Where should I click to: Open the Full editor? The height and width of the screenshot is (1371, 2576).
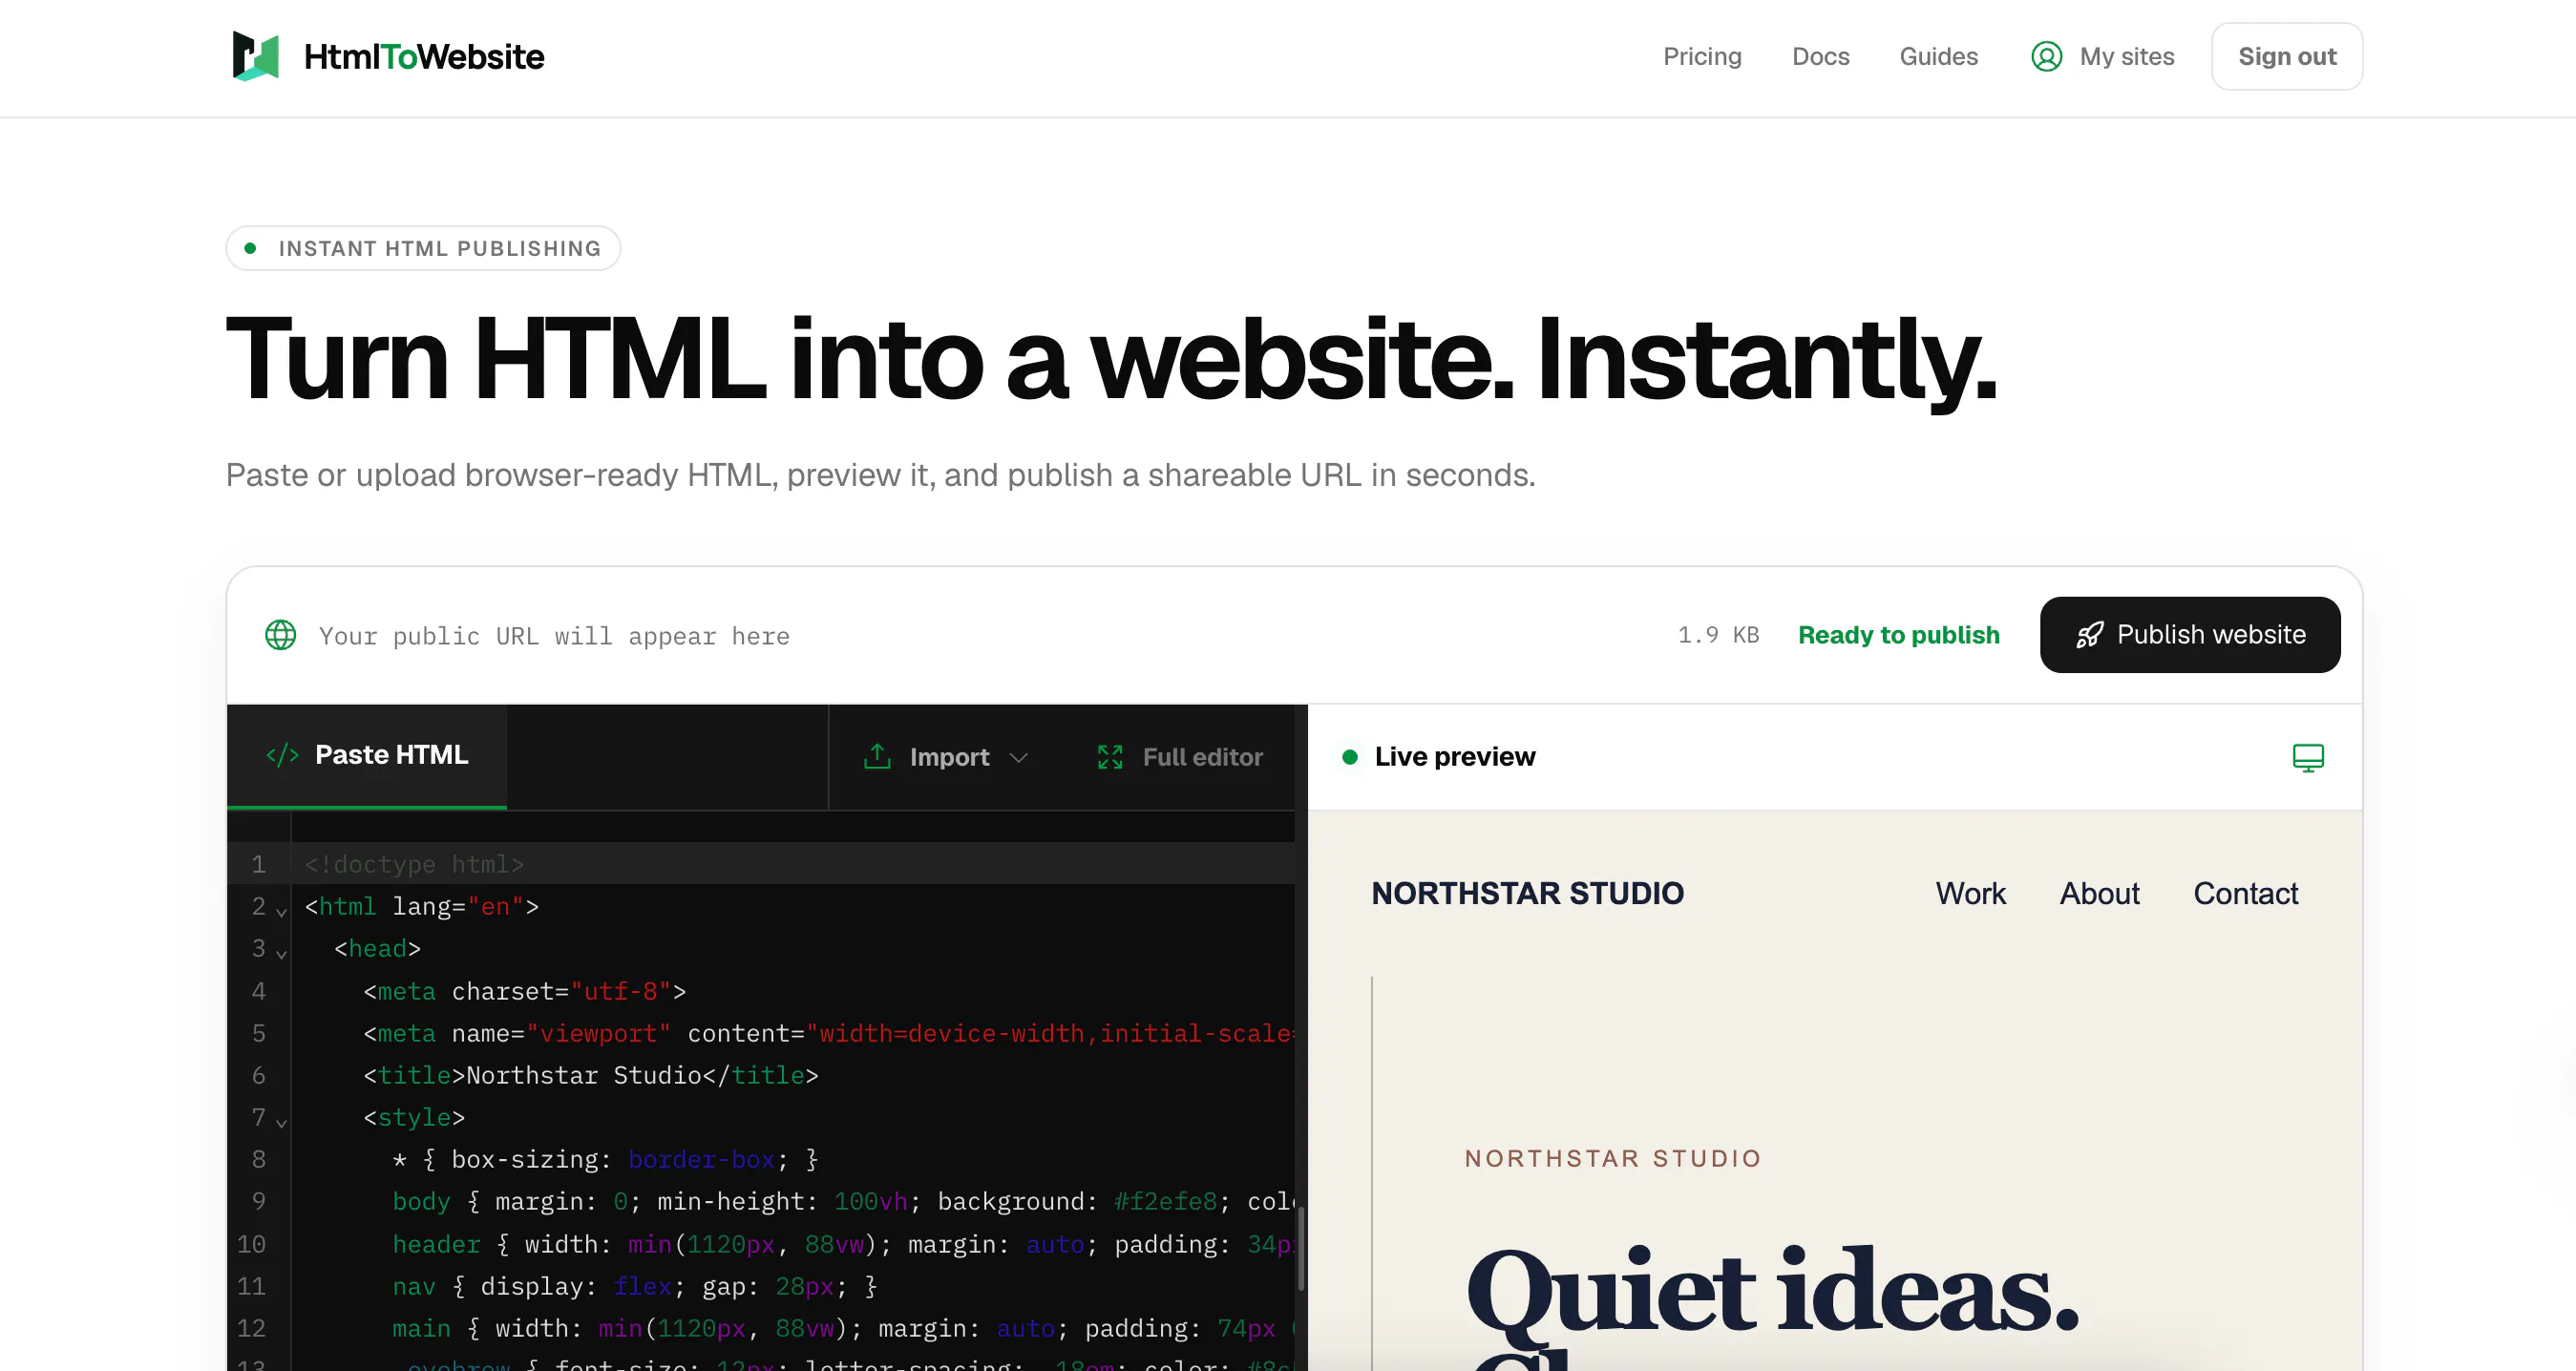click(x=1181, y=757)
